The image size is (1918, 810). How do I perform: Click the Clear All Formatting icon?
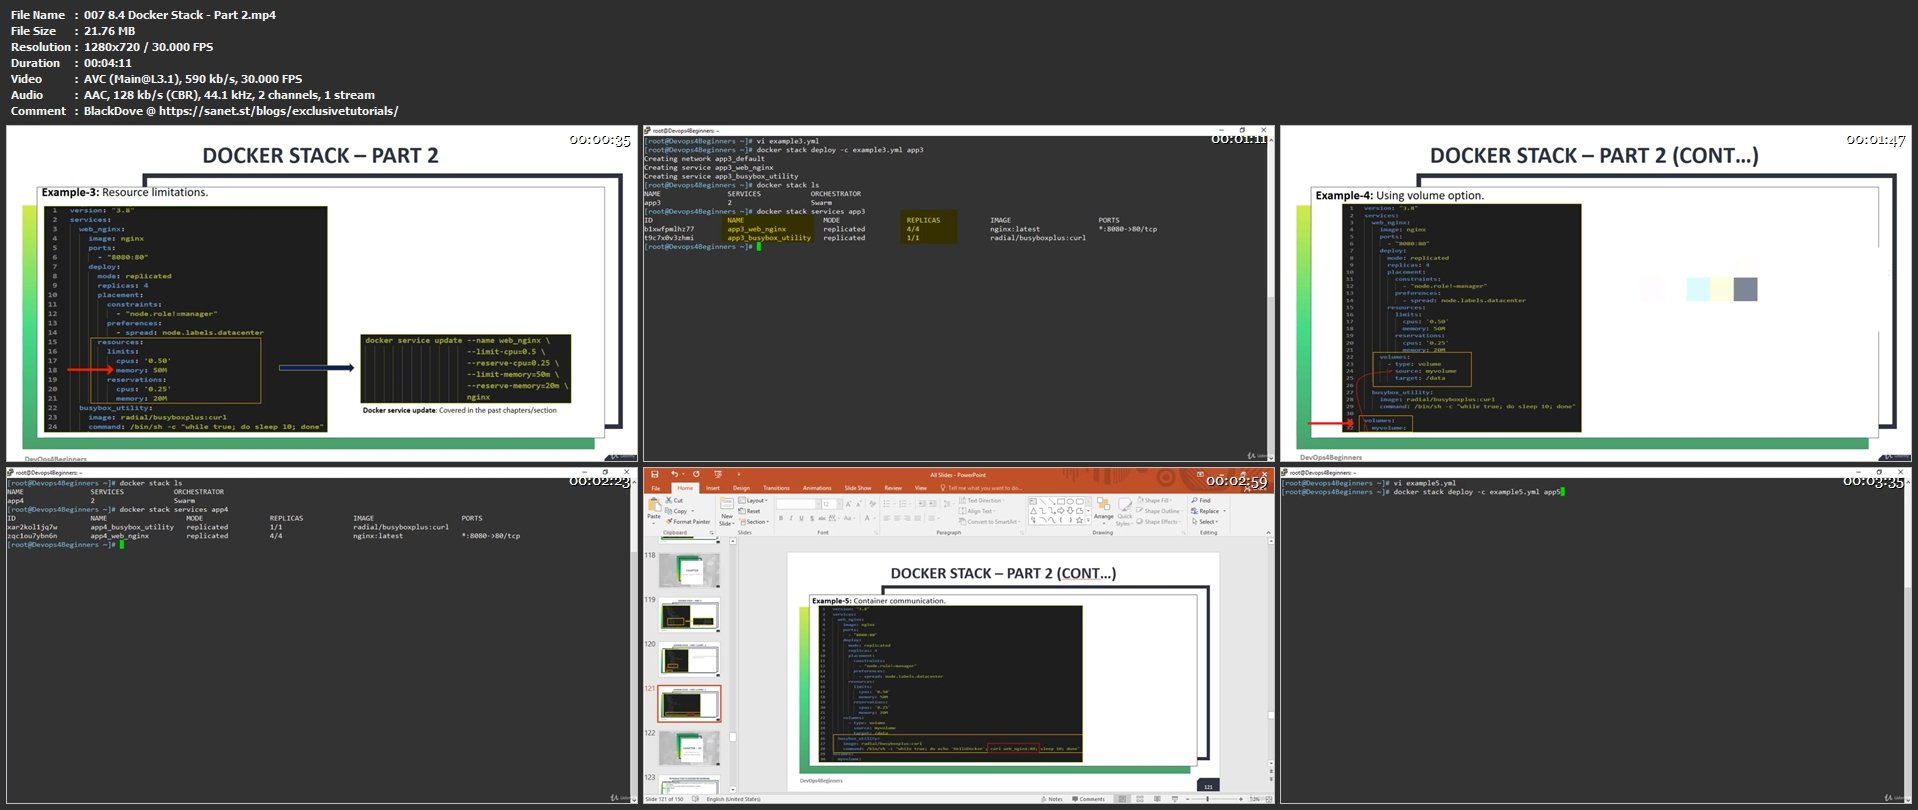[x=872, y=504]
